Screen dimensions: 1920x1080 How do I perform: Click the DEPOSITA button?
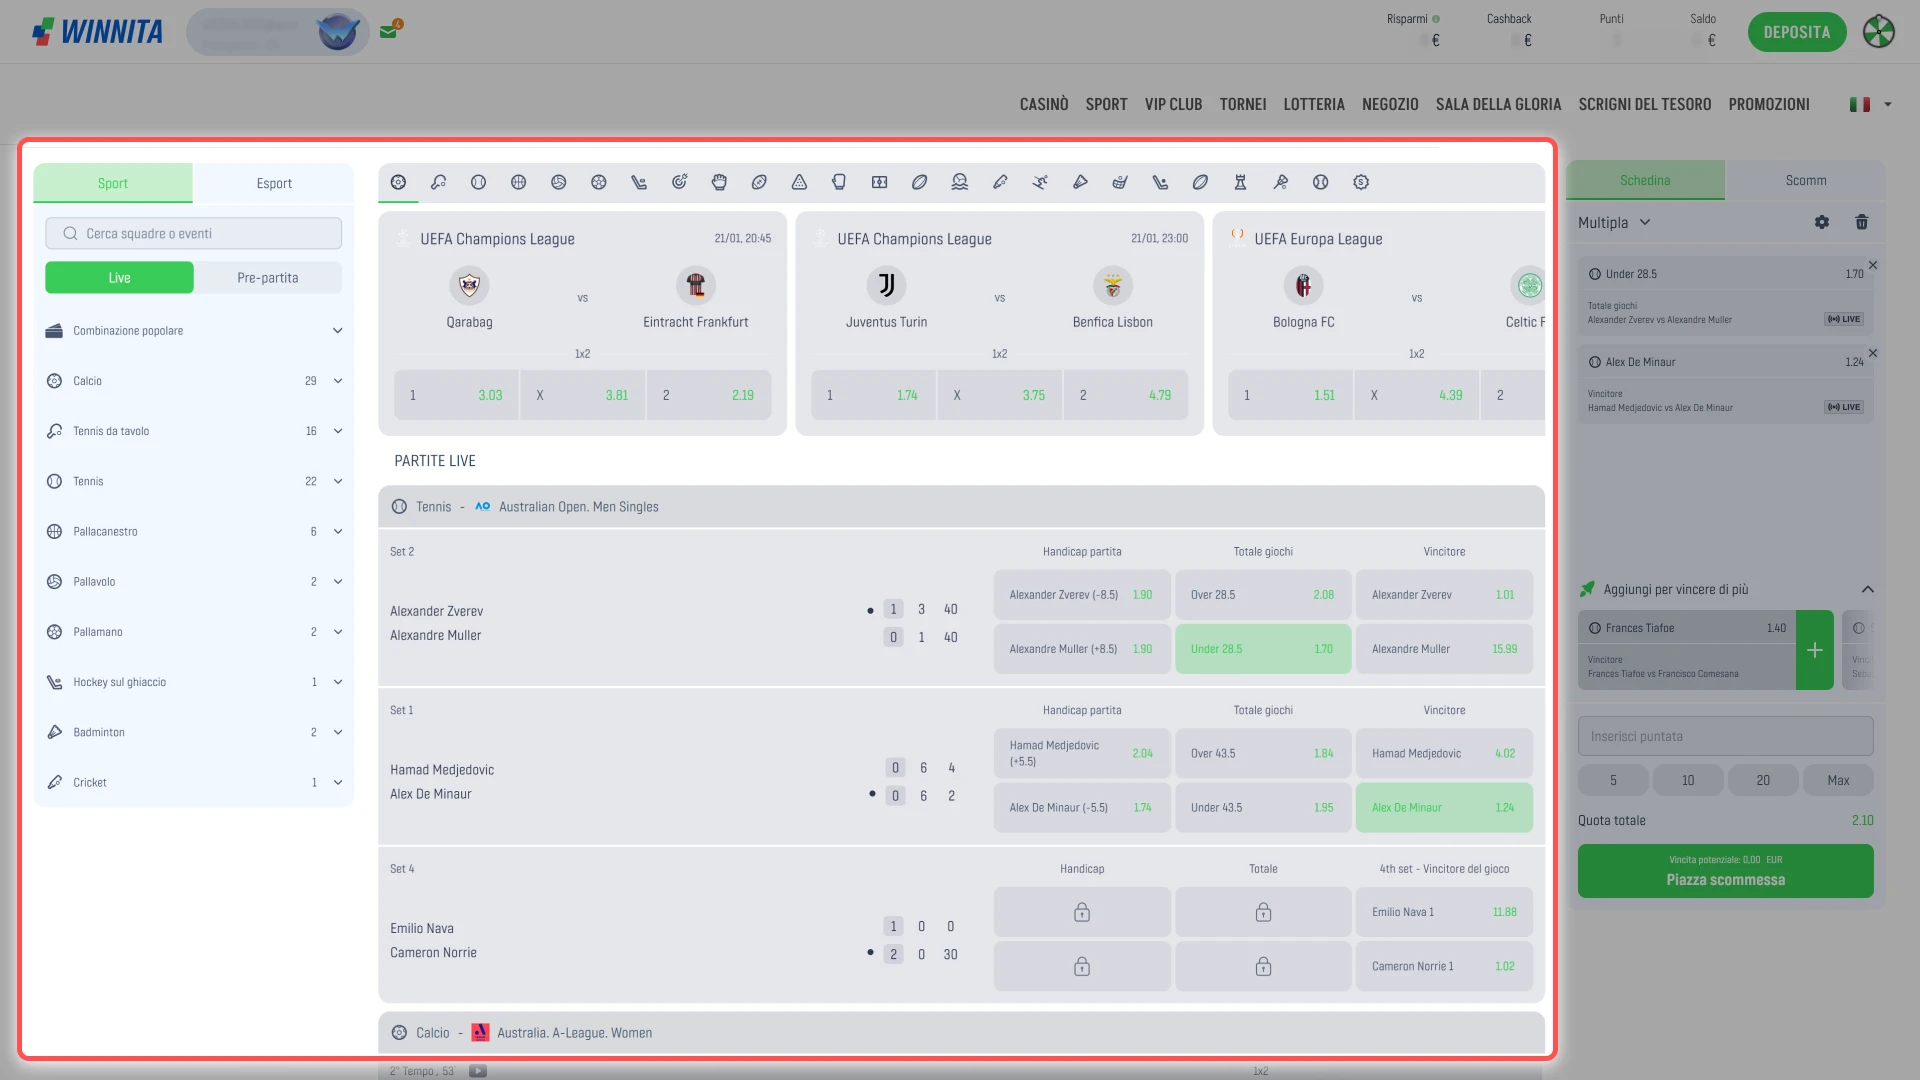pos(1797,32)
